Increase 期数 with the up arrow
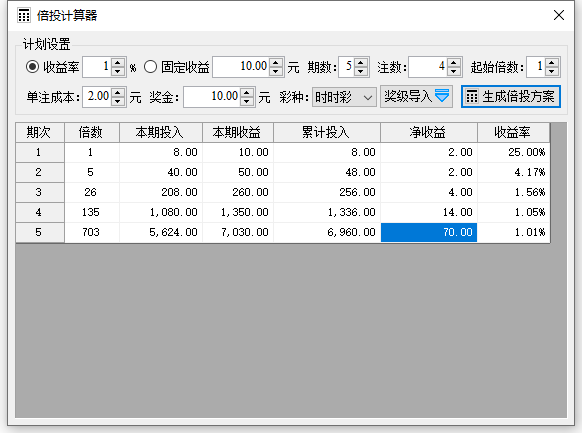The image size is (582, 433). [360, 63]
